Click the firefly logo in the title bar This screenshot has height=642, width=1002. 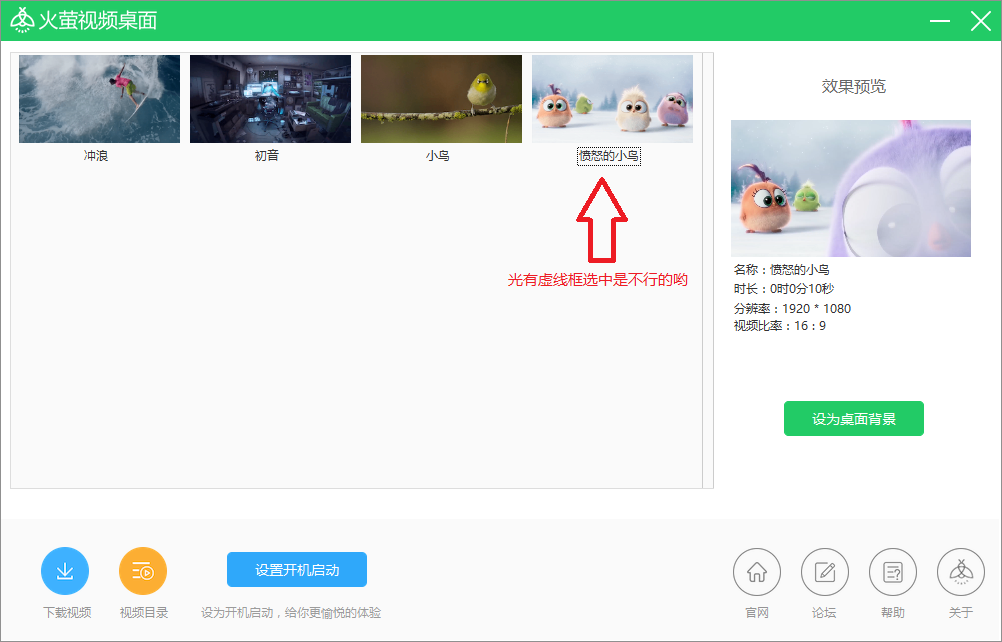pos(22,20)
